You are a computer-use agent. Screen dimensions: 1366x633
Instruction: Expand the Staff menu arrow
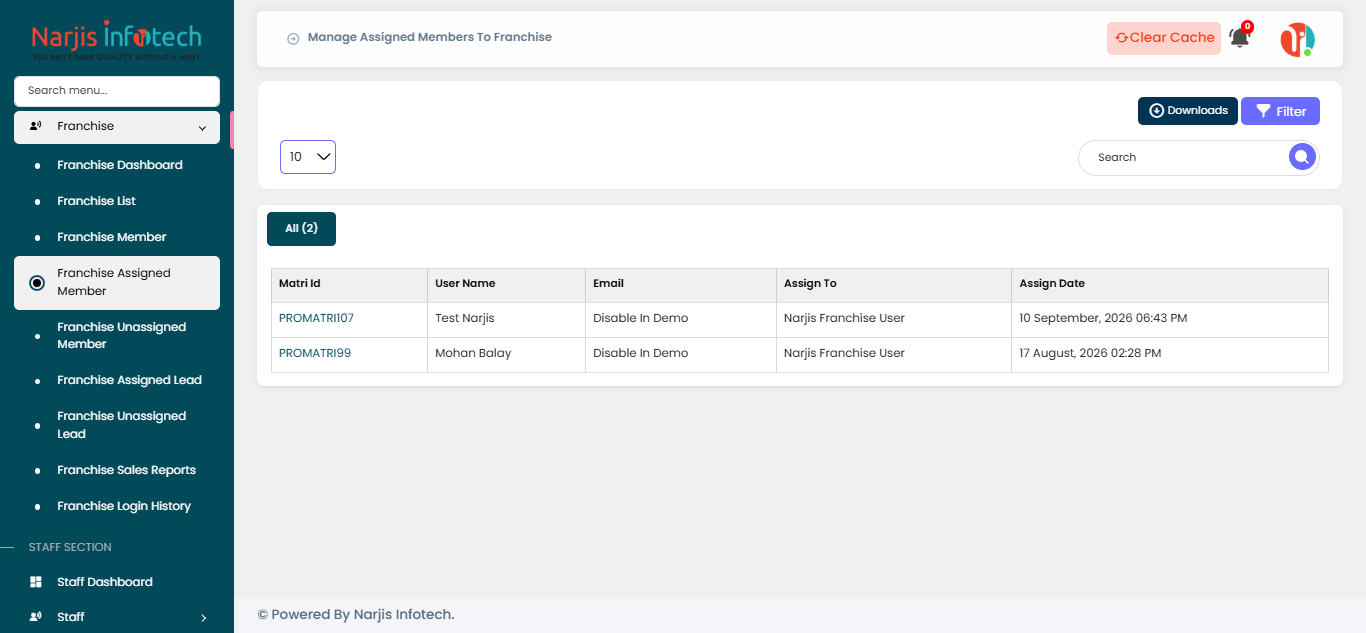coord(203,618)
